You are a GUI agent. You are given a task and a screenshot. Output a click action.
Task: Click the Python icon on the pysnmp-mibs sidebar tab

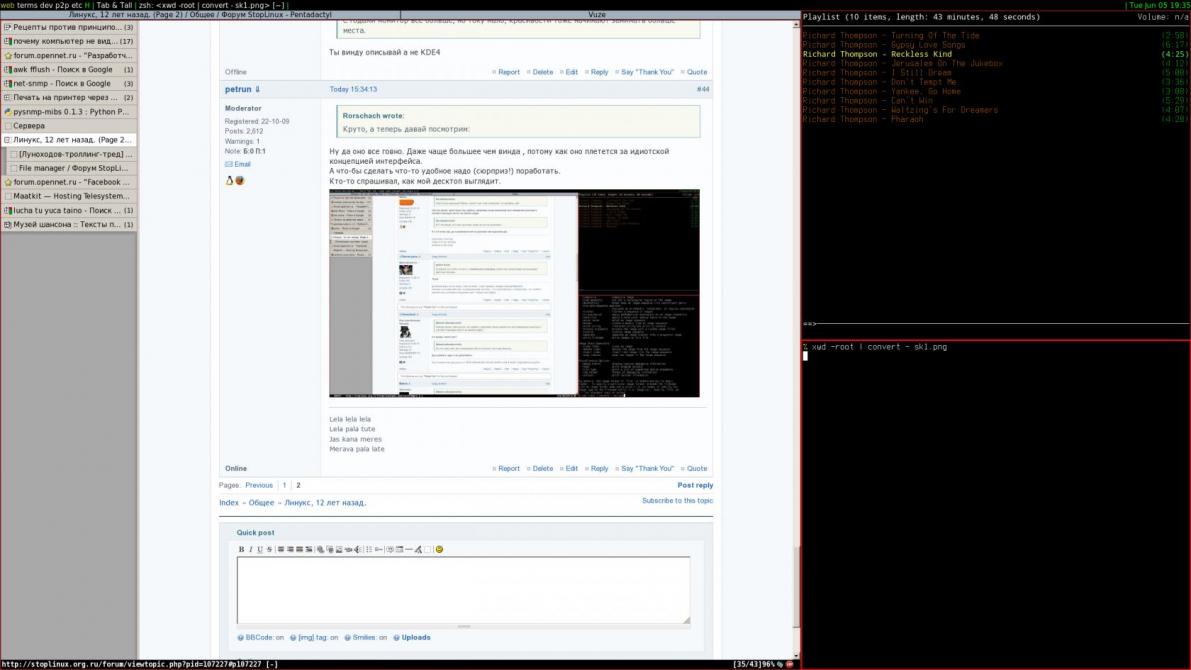[x=8, y=111]
